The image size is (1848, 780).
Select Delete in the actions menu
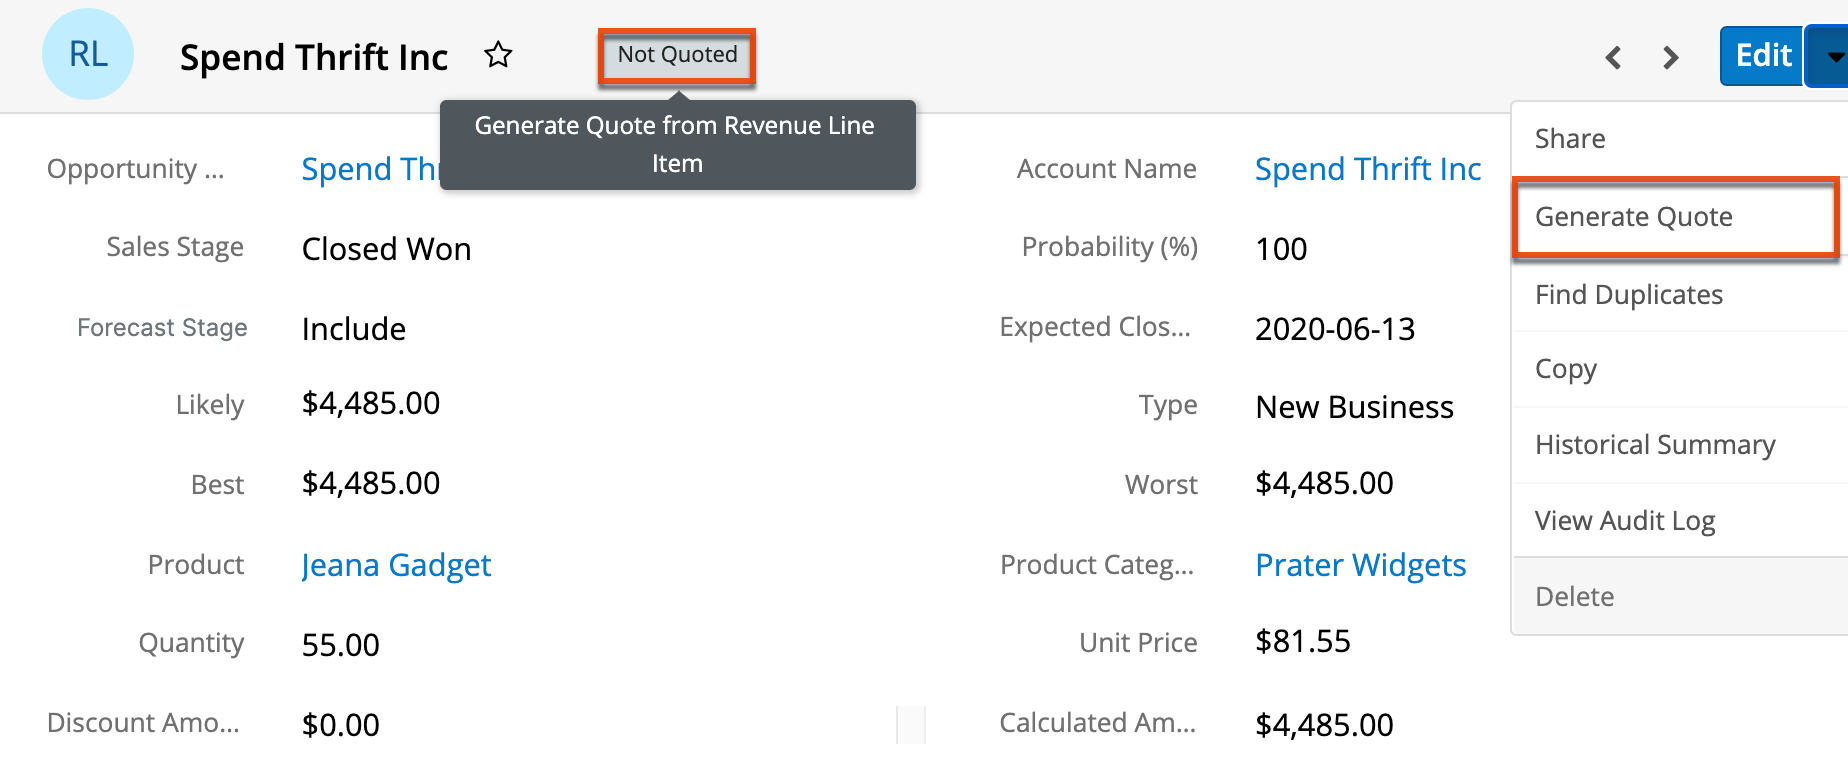(1574, 597)
